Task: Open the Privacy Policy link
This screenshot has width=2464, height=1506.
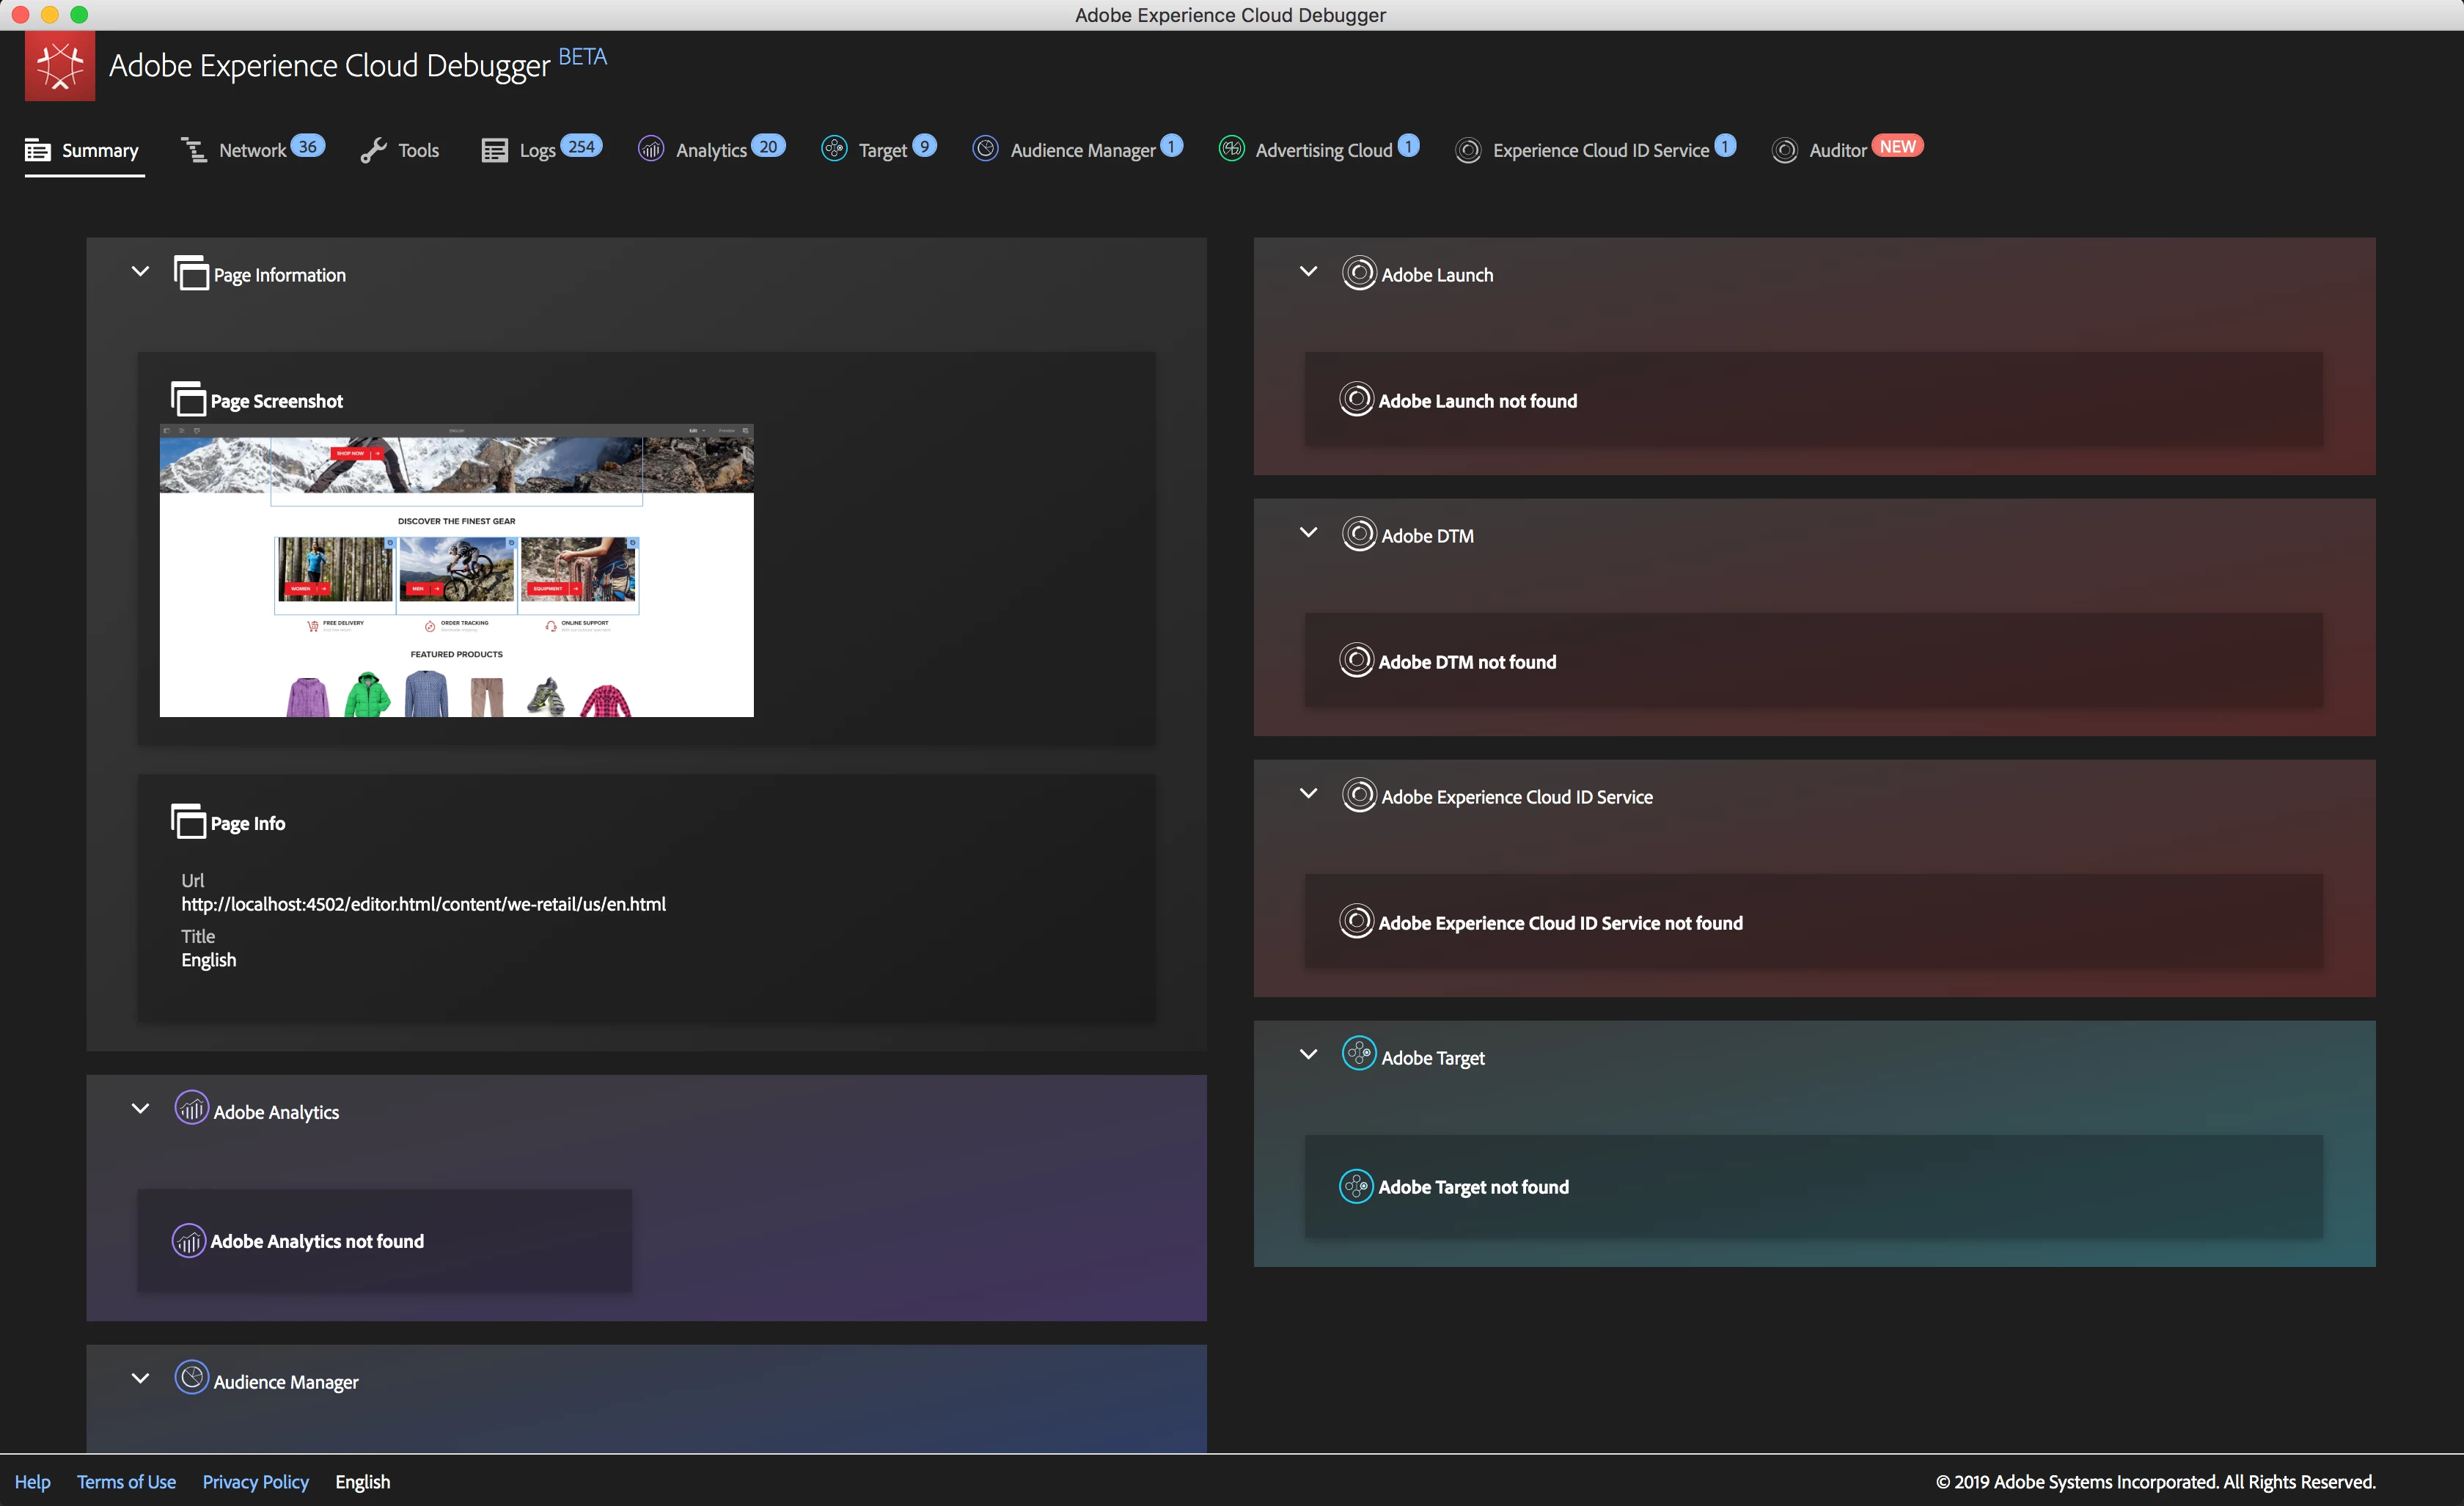Action: pyautogui.click(x=255, y=1482)
